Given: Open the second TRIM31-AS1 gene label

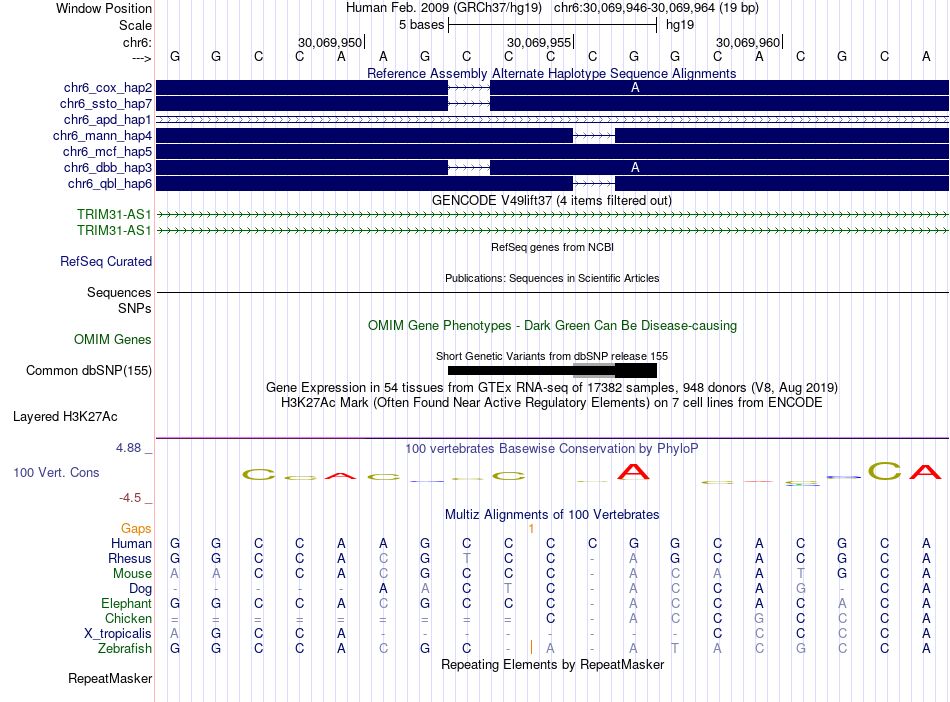Looking at the screenshot, I should click(x=114, y=230).
